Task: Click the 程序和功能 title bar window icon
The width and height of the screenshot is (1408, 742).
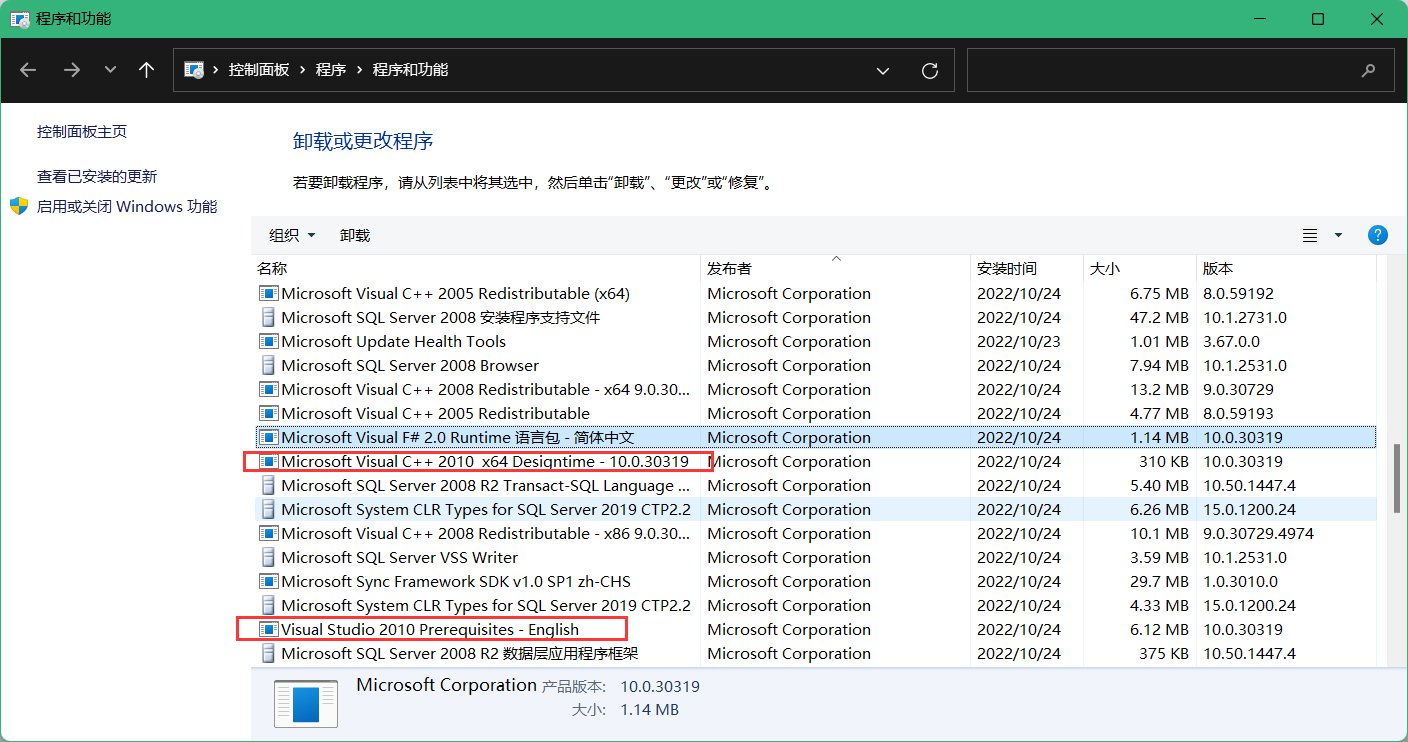Action: (19, 19)
